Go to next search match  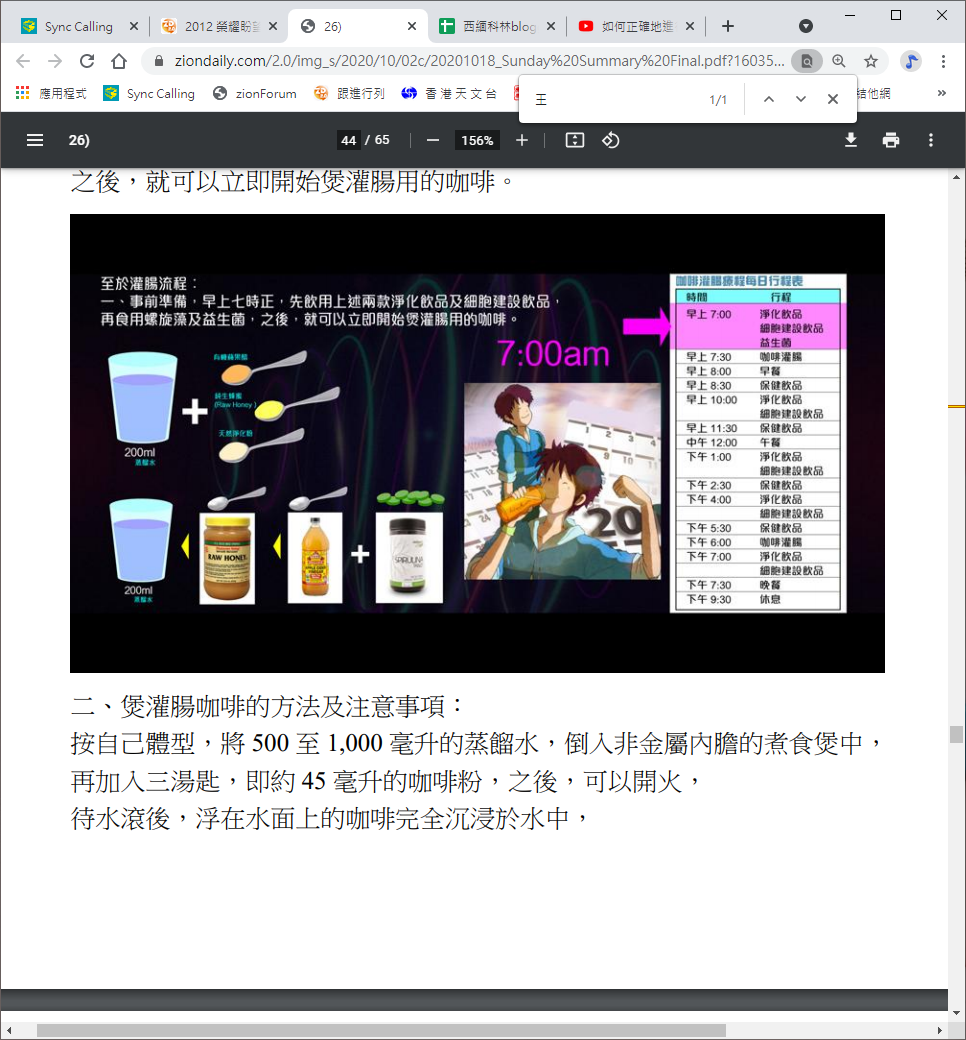point(801,99)
